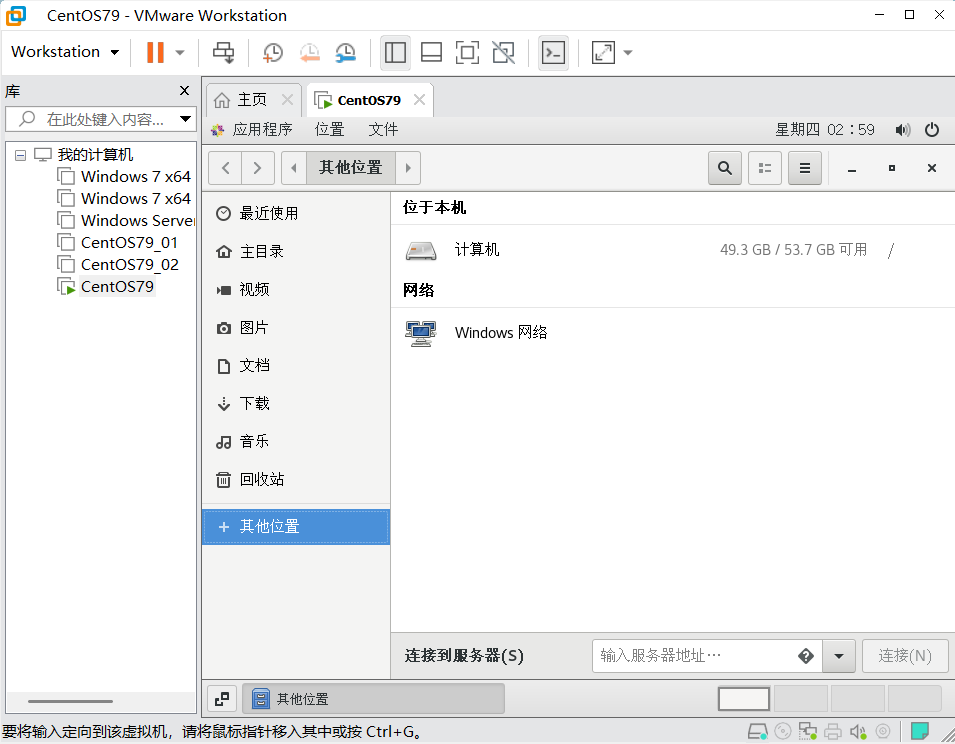Collapse the 我的计算机 tree node
The image size is (955, 744).
[x=21, y=155]
